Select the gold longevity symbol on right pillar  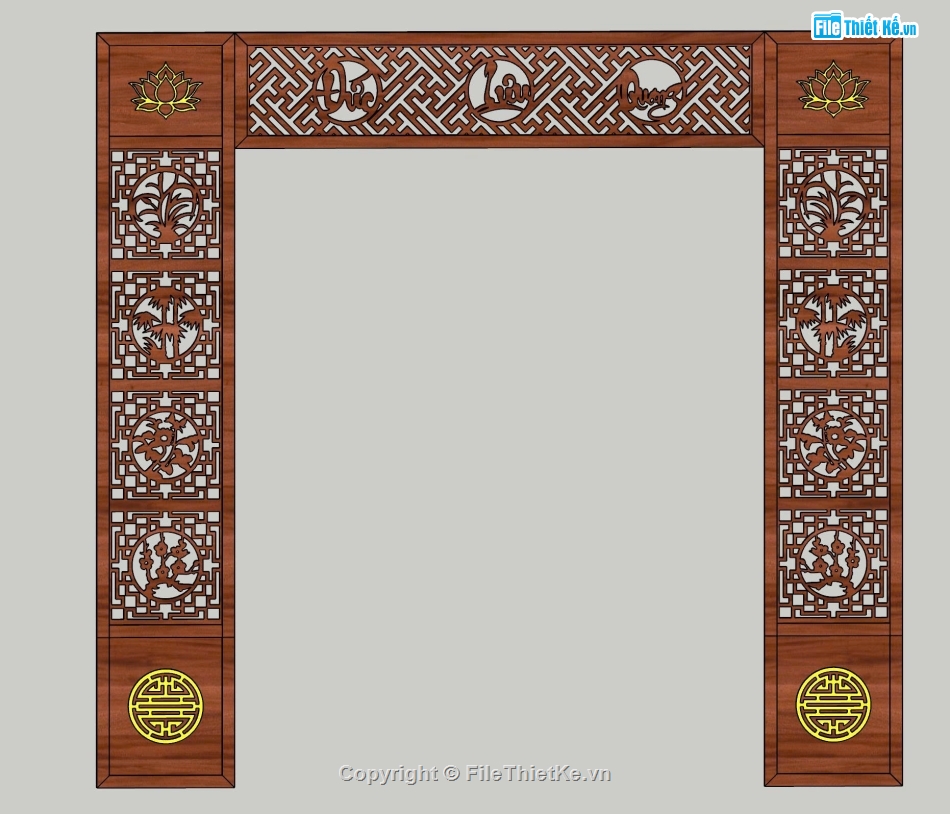click(x=833, y=705)
